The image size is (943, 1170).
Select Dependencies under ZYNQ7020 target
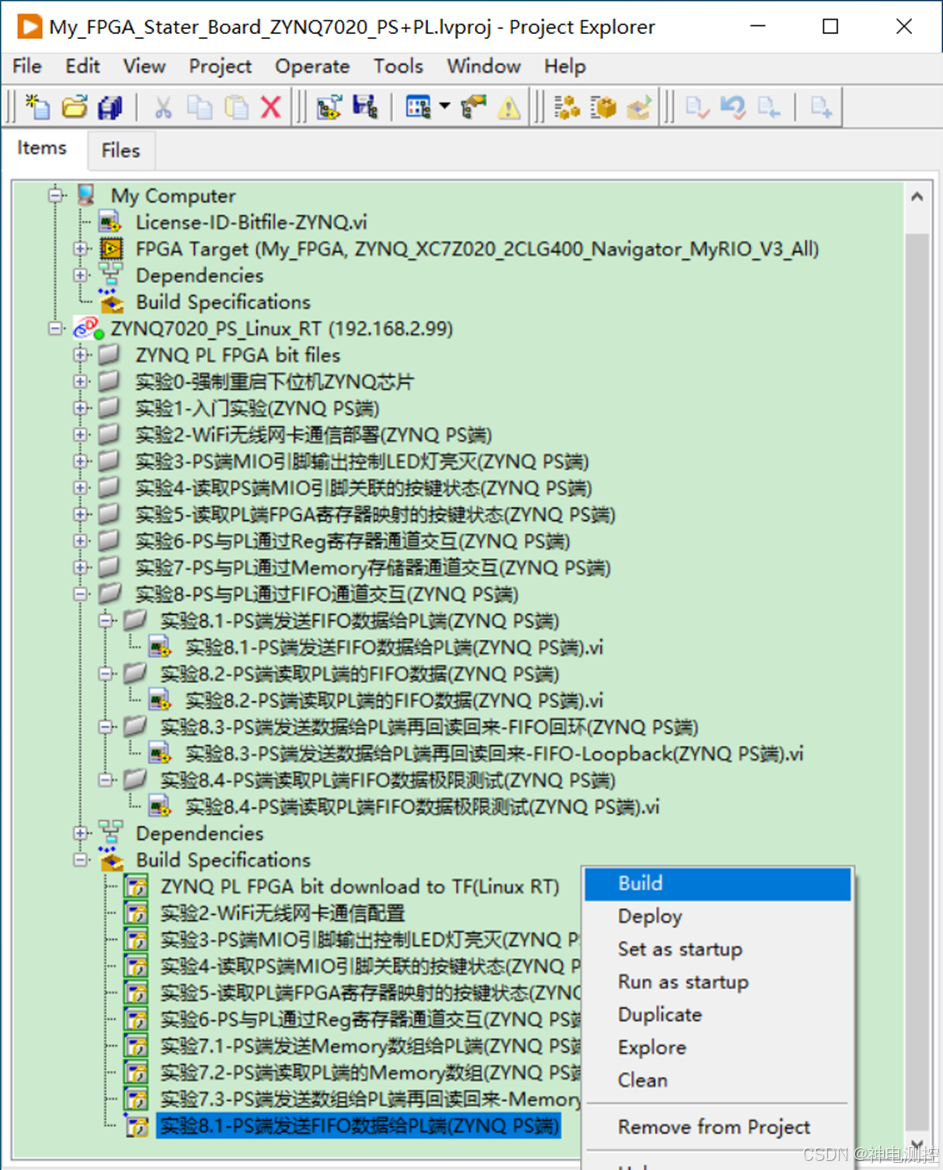pos(199,833)
